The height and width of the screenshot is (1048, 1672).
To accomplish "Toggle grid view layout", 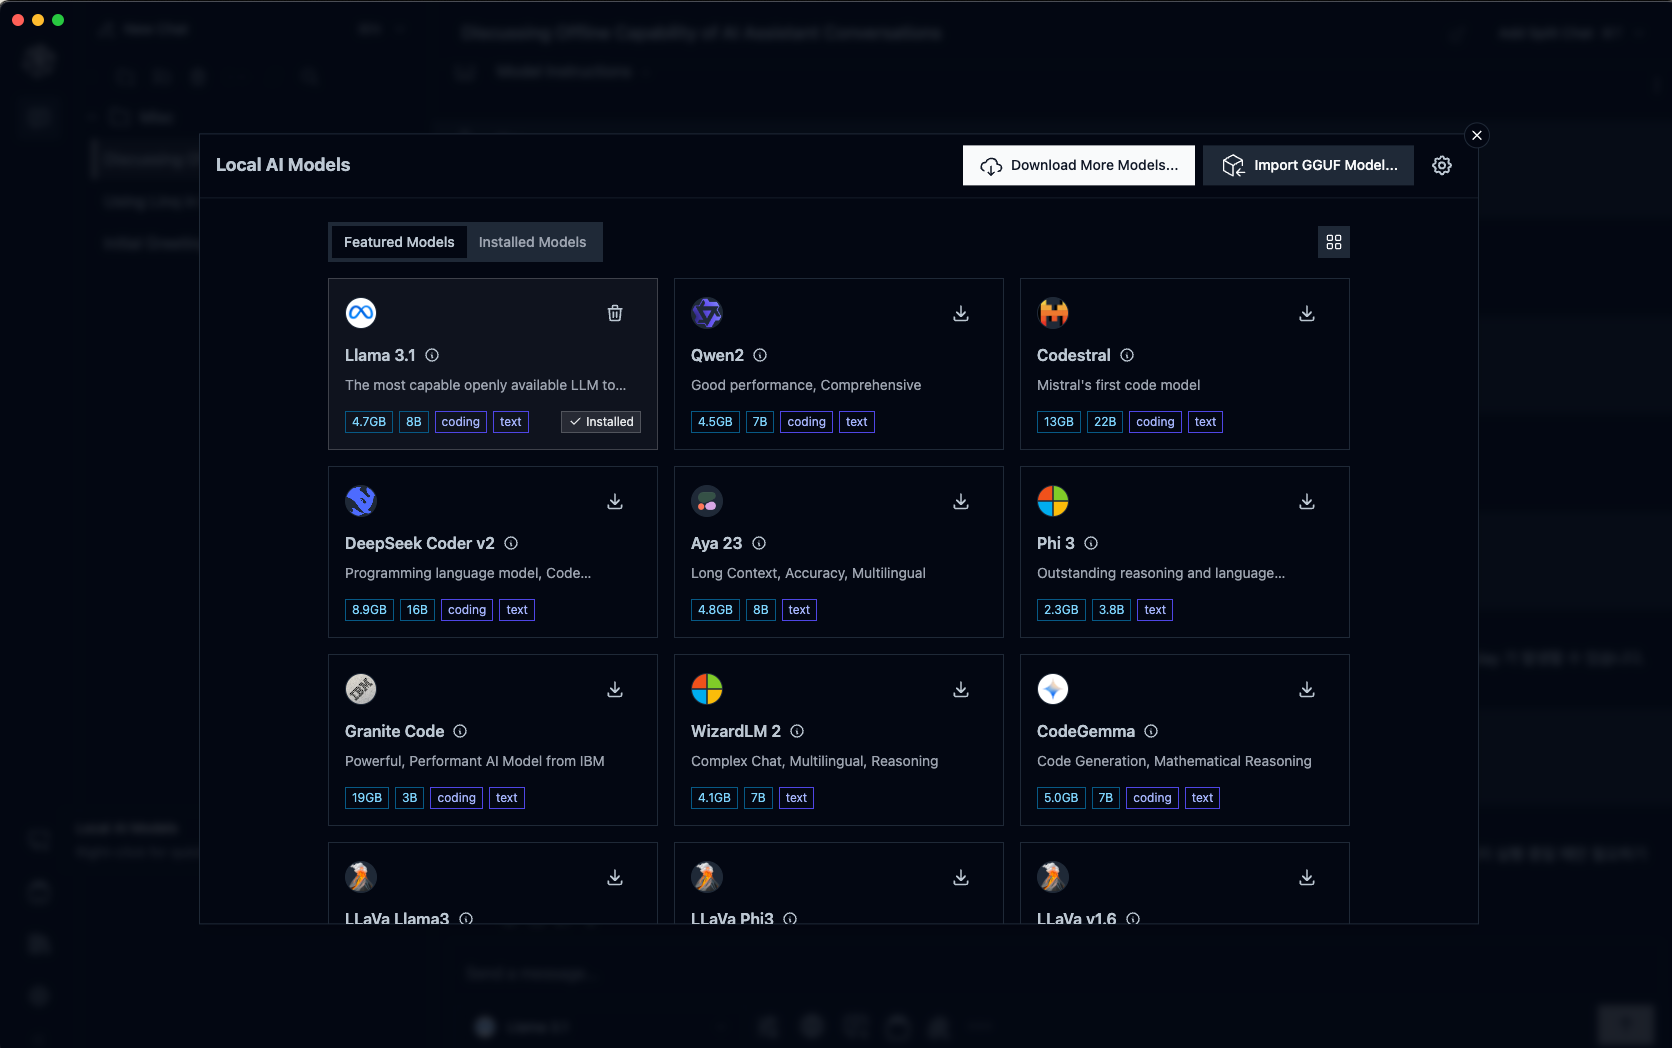I will tap(1334, 242).
